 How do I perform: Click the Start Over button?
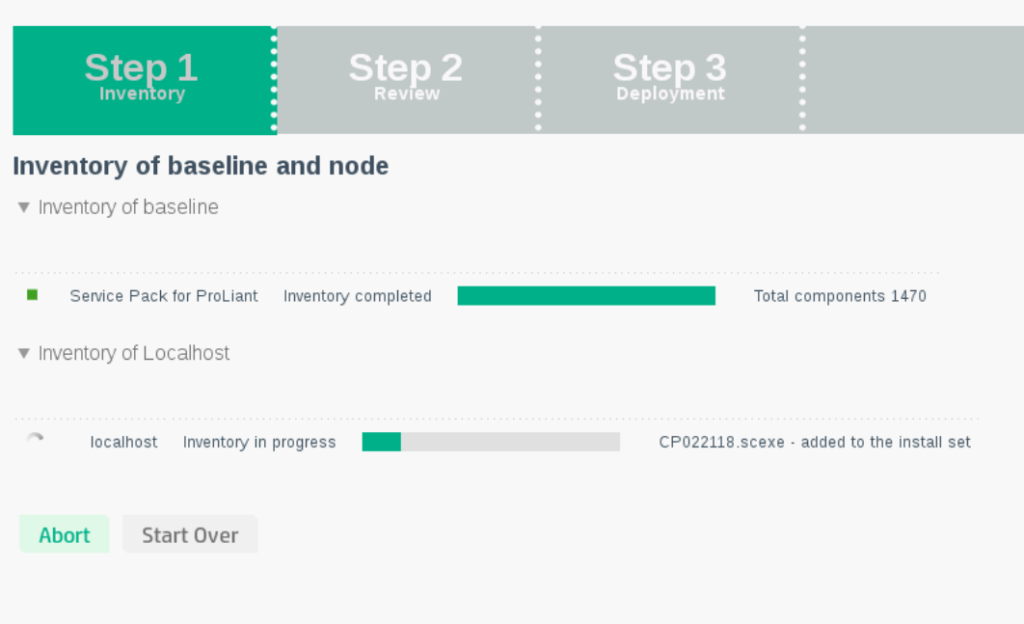click(x=190, y=535)
